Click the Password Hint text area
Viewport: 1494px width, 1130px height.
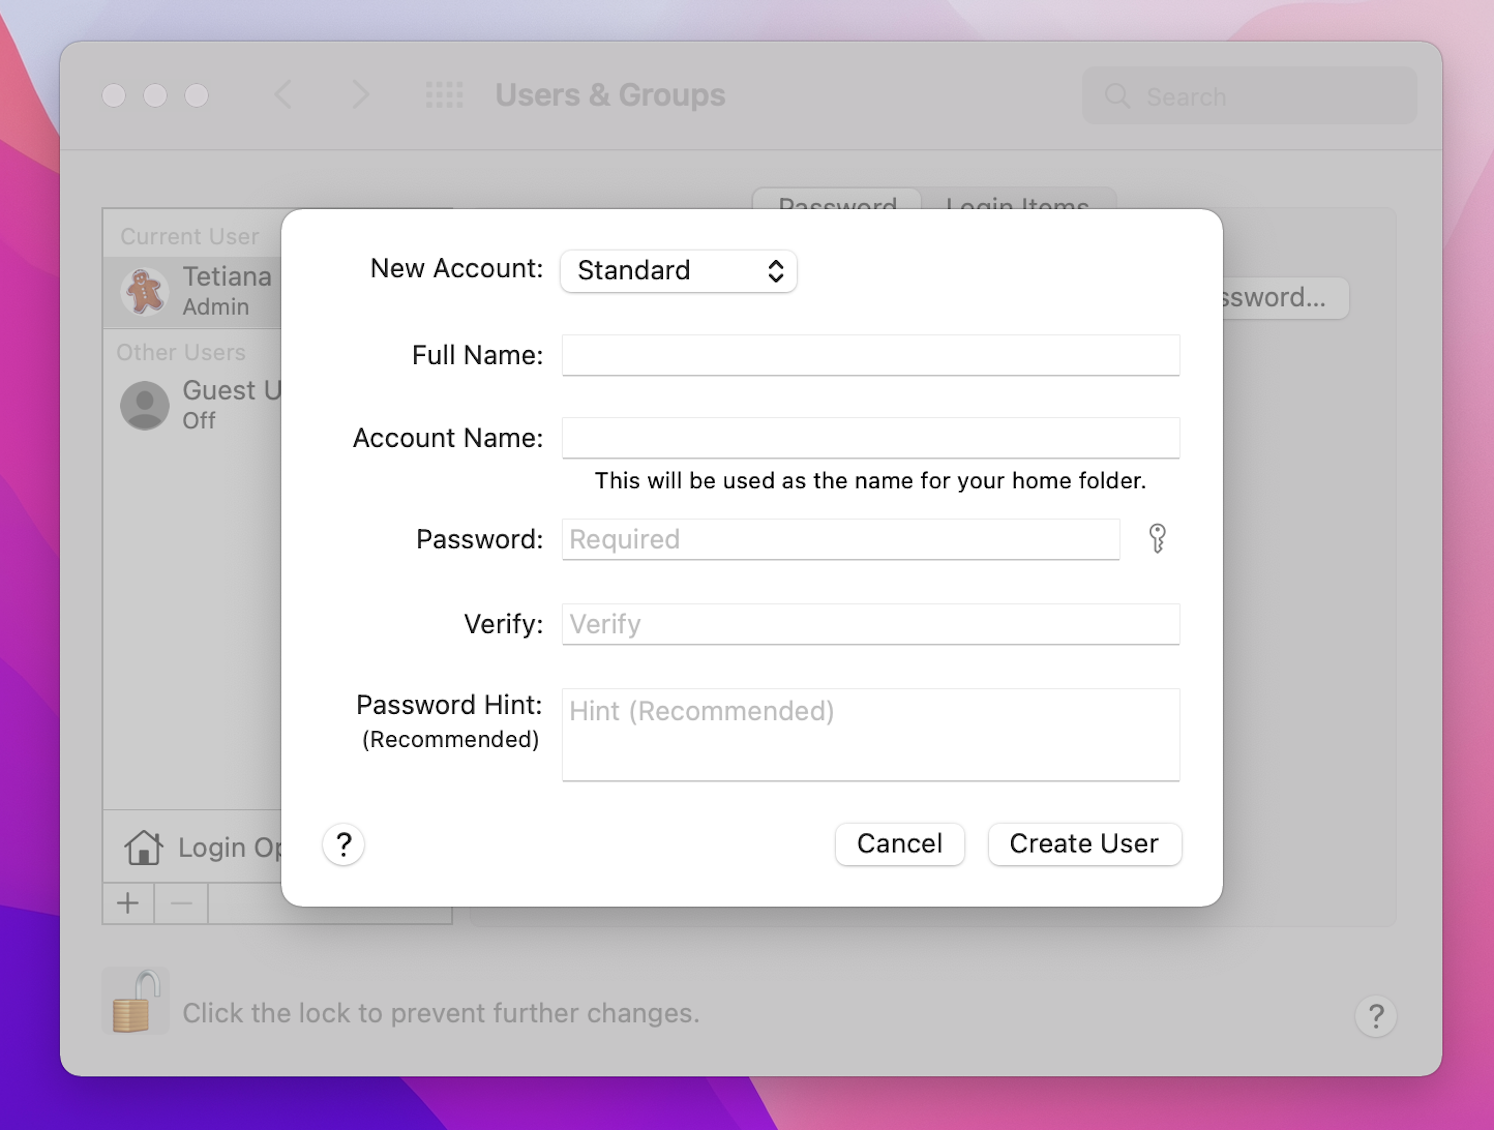pos(870,733)
